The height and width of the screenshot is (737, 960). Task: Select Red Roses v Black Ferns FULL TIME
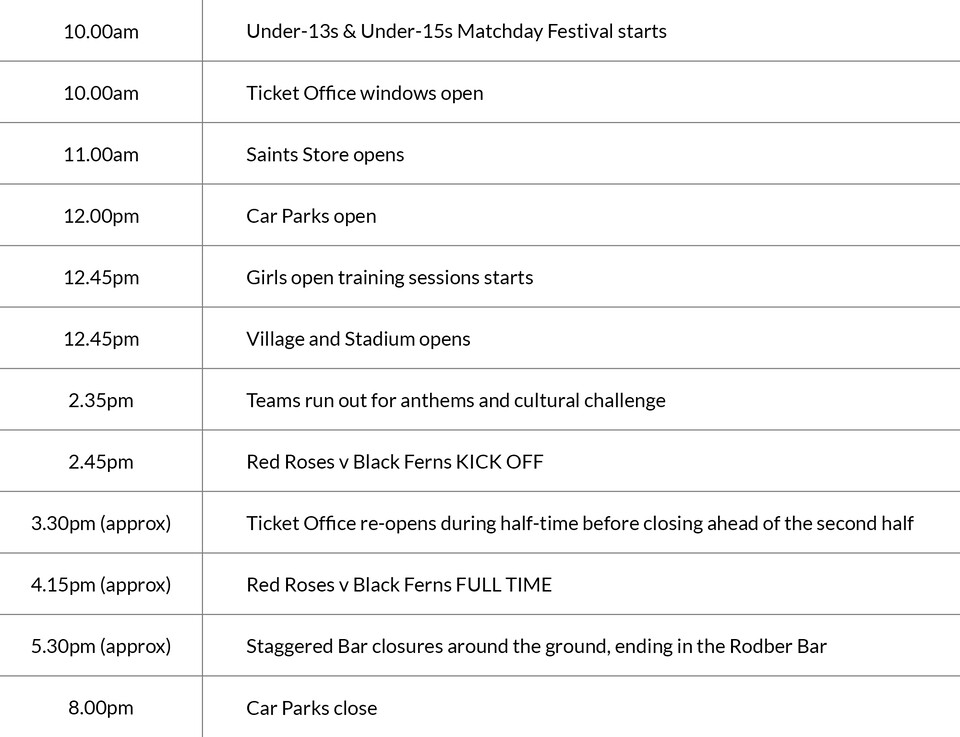click(x=398, y=585)
